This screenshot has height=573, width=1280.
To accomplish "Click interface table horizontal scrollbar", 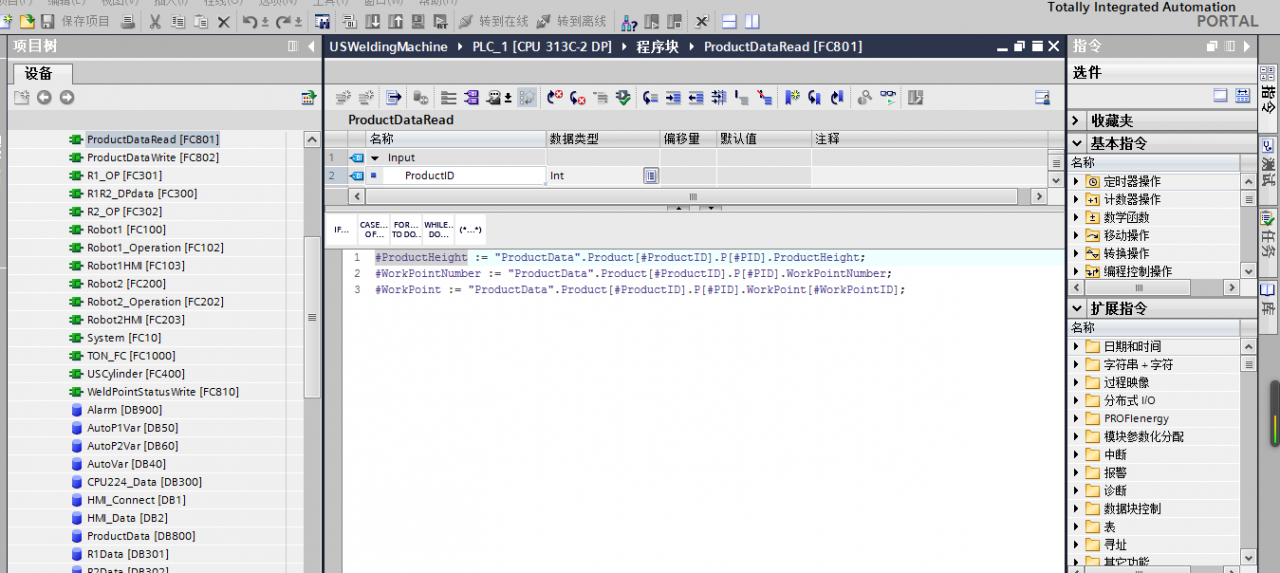I will 692,197.
